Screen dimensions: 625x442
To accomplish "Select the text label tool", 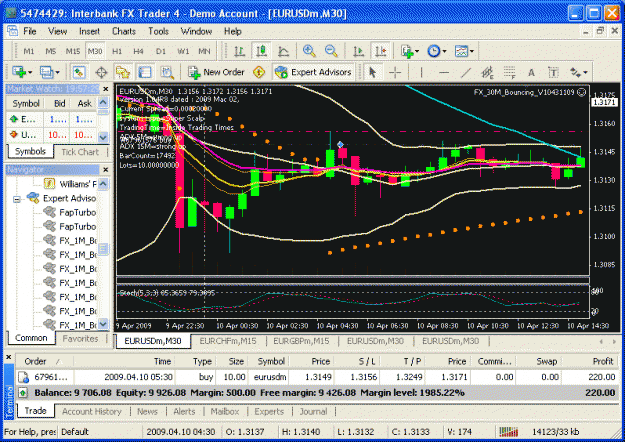I will [553, 72].
